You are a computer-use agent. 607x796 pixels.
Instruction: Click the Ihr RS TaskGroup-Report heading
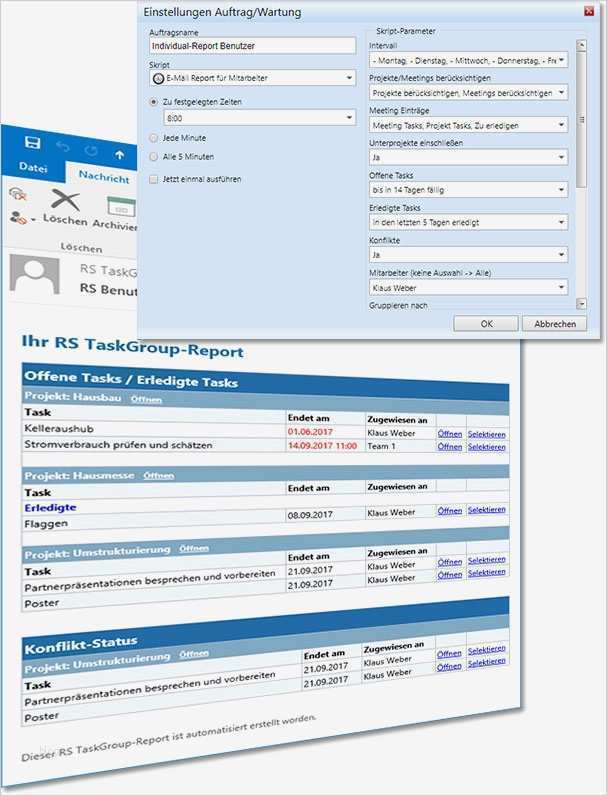(132, 347)
